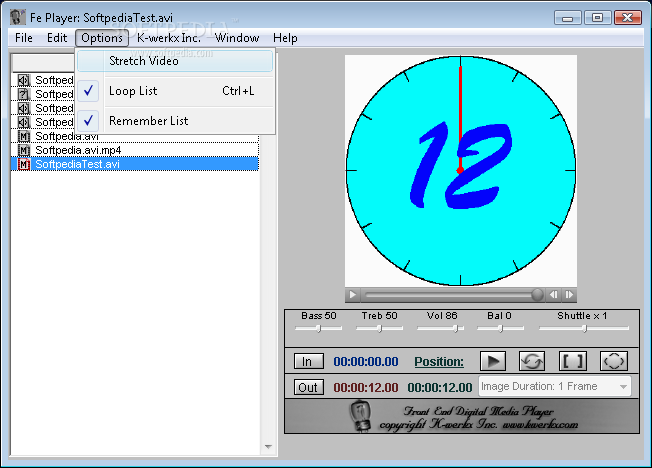Close the open Options menu
Screen dimensions: 652x468
102,38
